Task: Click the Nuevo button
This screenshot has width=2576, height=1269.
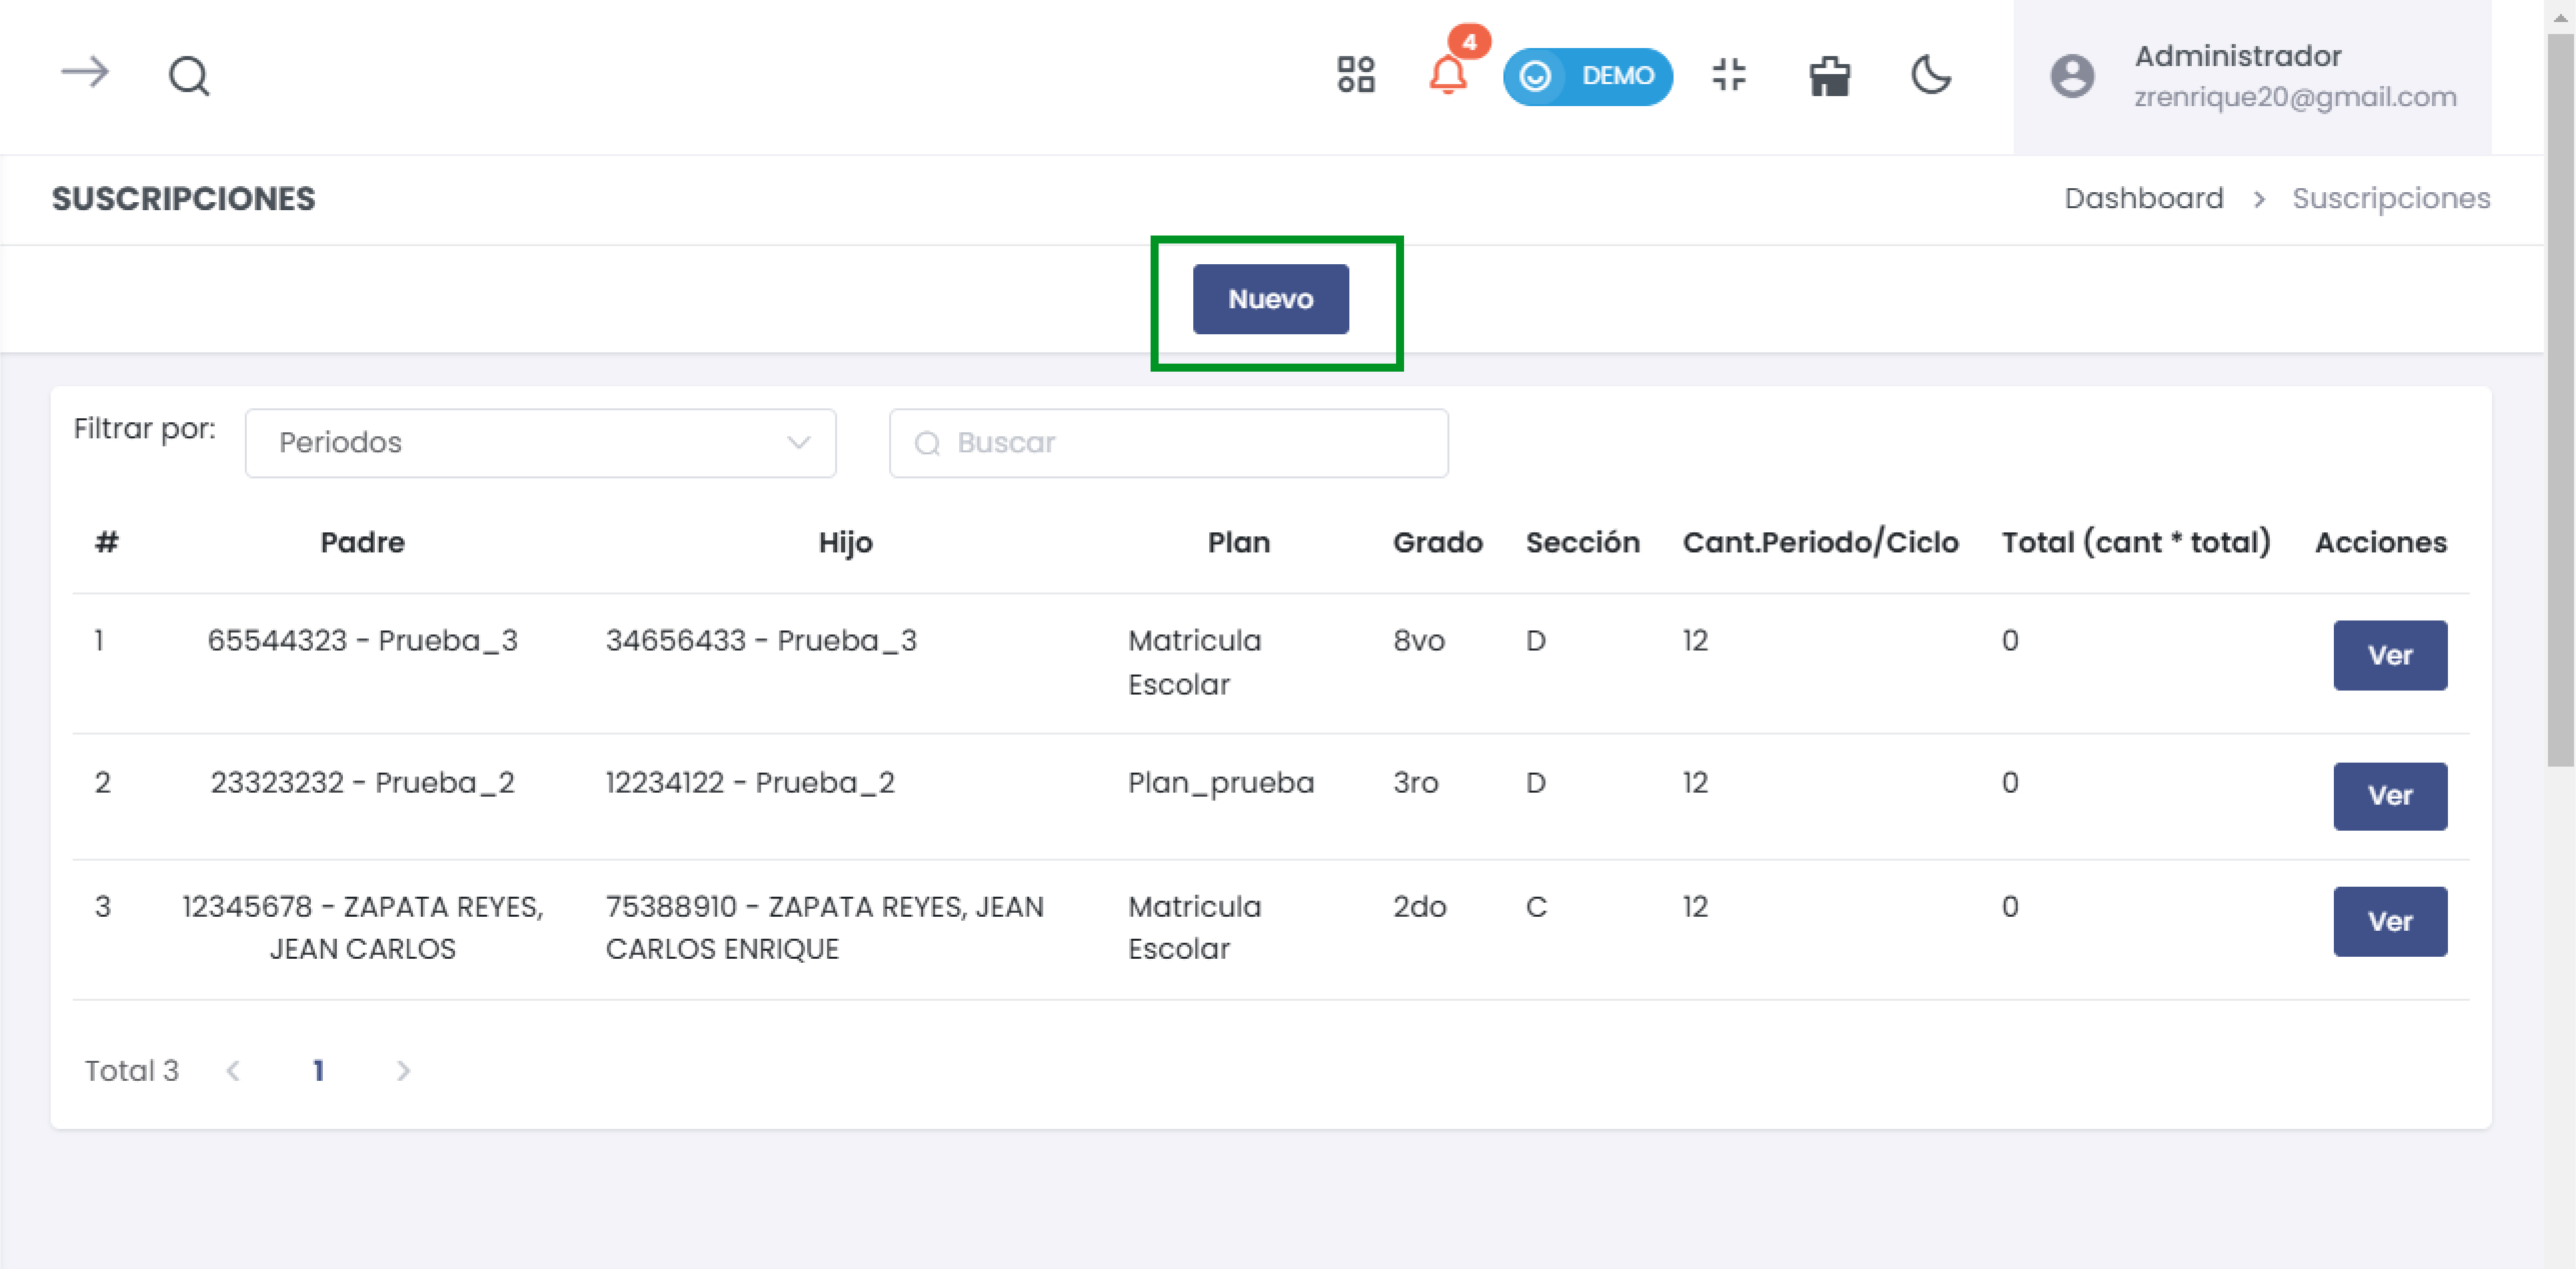Action: [1270, 299]
